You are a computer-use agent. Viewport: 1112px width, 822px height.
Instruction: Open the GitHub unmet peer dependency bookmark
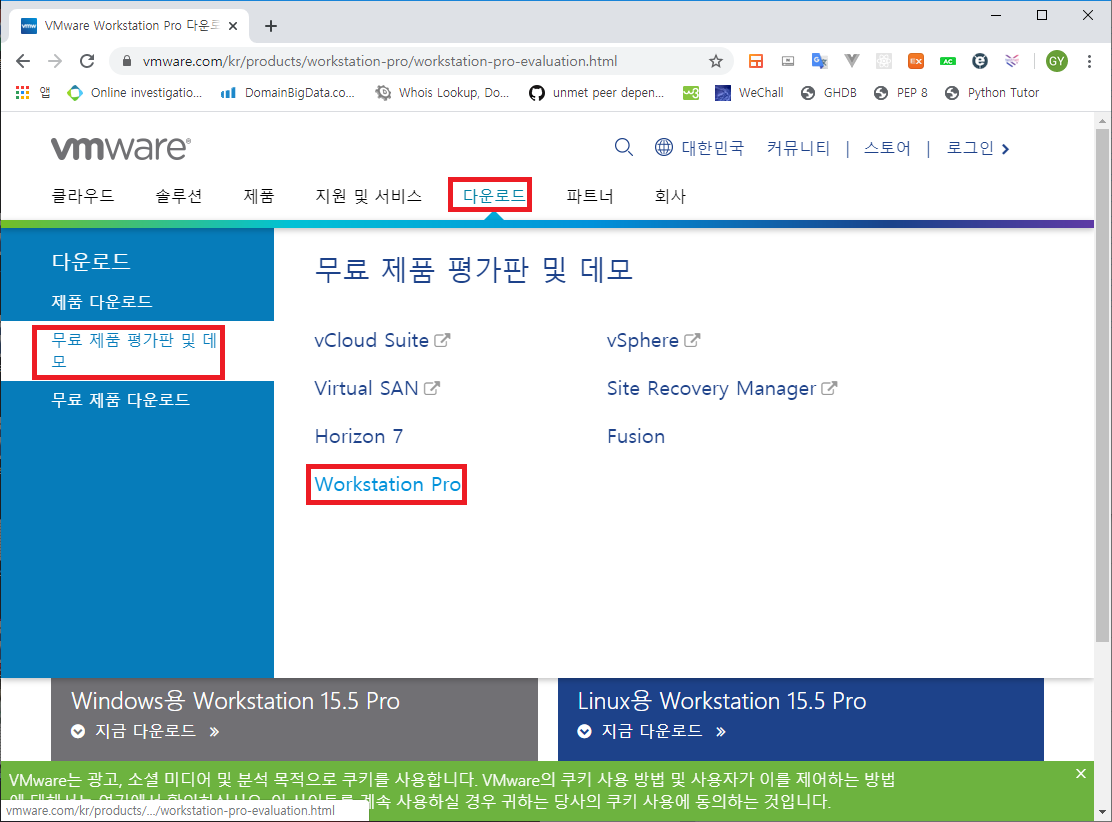click(596, 92)
